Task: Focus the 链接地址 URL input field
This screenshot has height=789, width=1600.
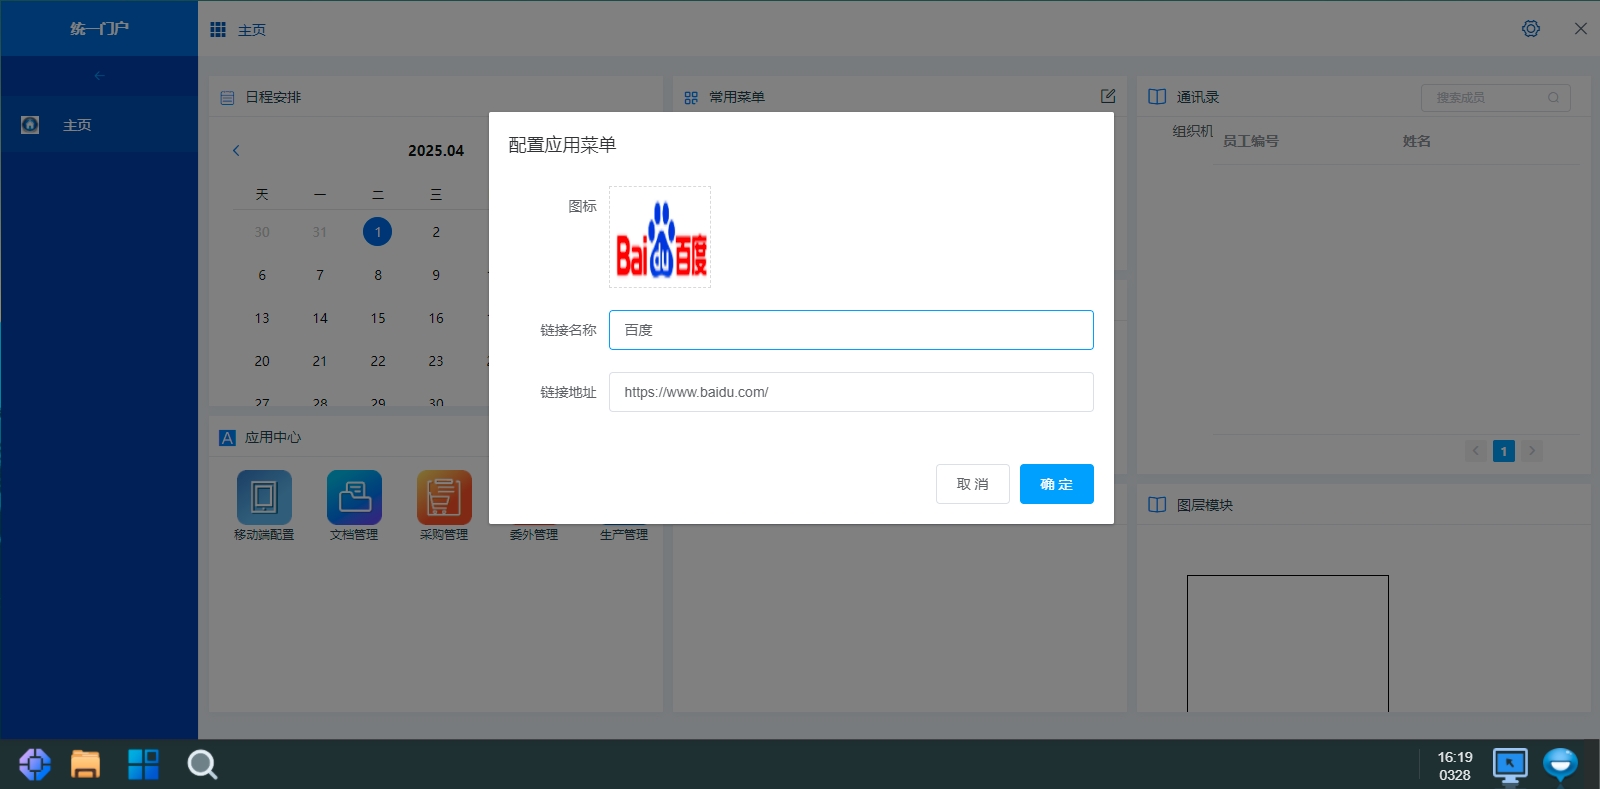Action: click(851, 392)
